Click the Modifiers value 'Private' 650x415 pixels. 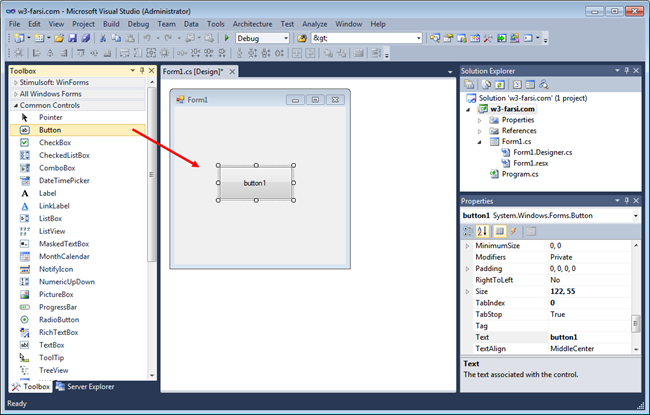pos(561,257)
